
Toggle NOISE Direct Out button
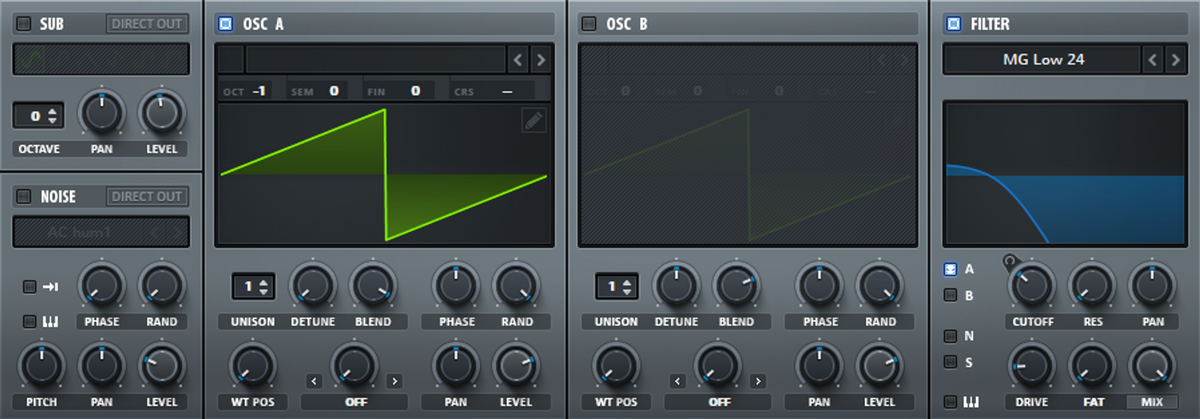click(x=147, y=197)
